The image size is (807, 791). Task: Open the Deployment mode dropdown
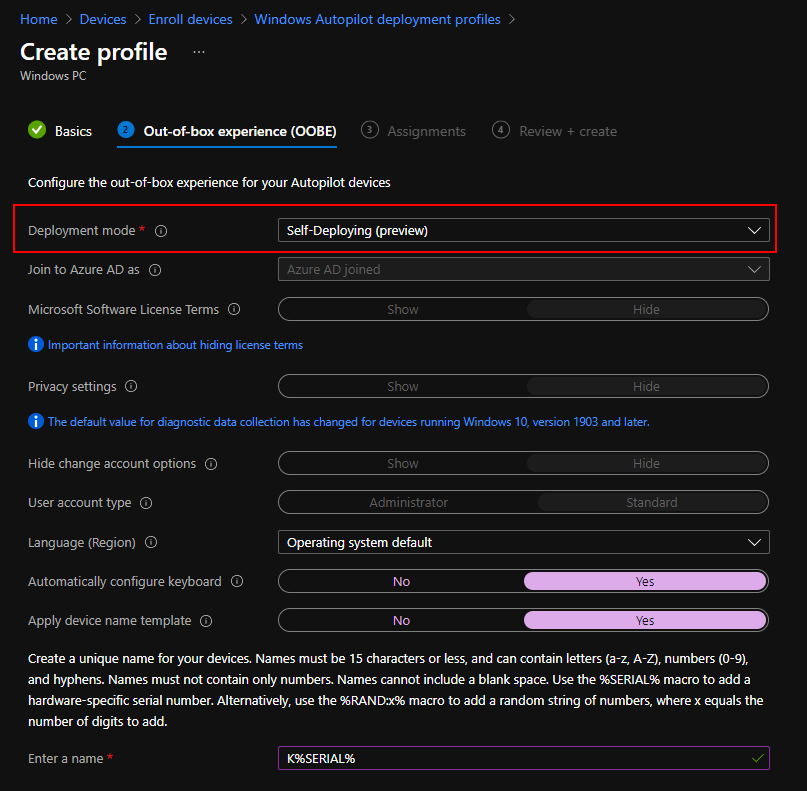[522, 231]
